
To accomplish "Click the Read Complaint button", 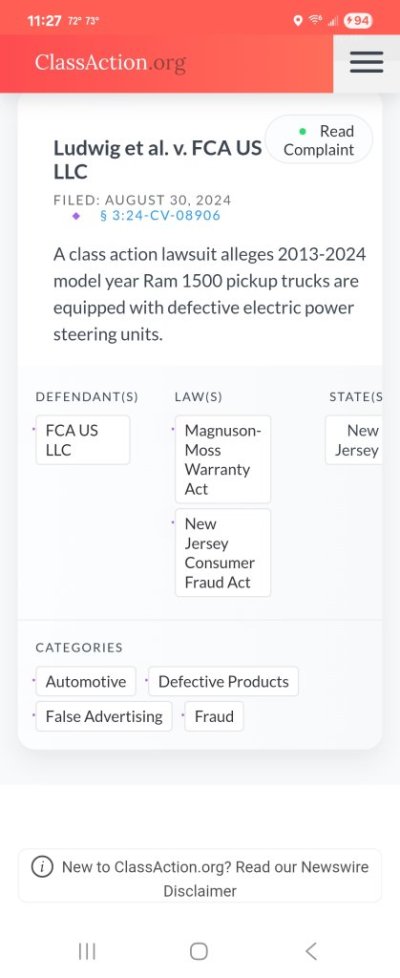I will click(319, 140).
